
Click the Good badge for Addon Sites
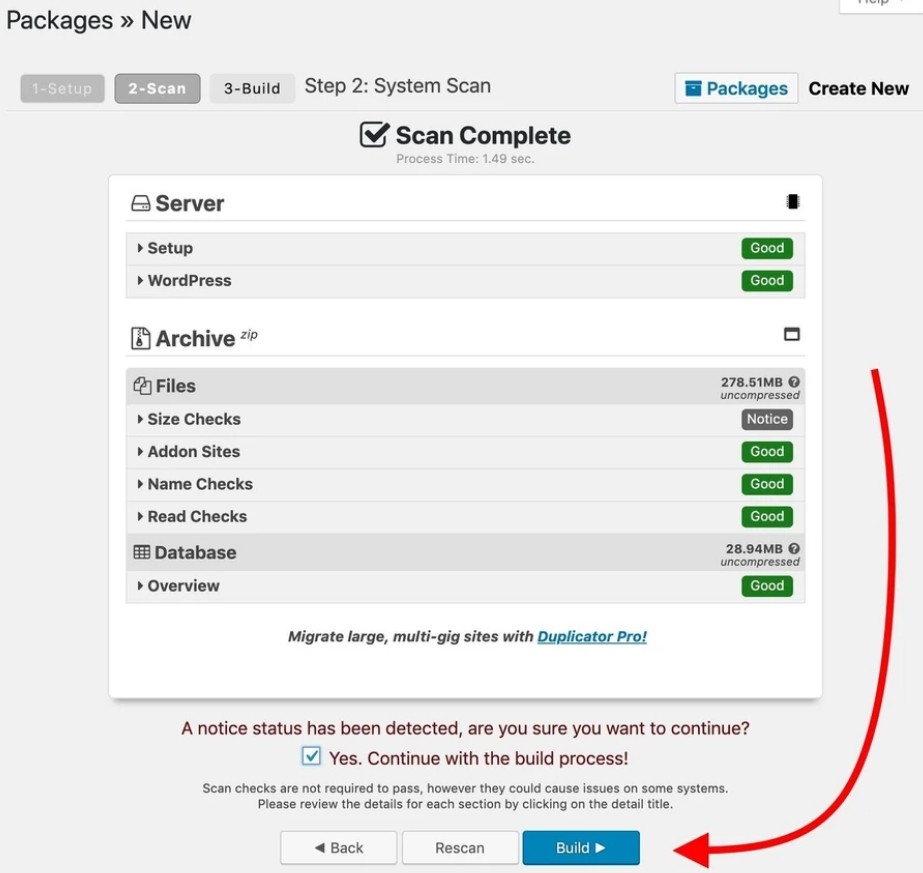767,452
